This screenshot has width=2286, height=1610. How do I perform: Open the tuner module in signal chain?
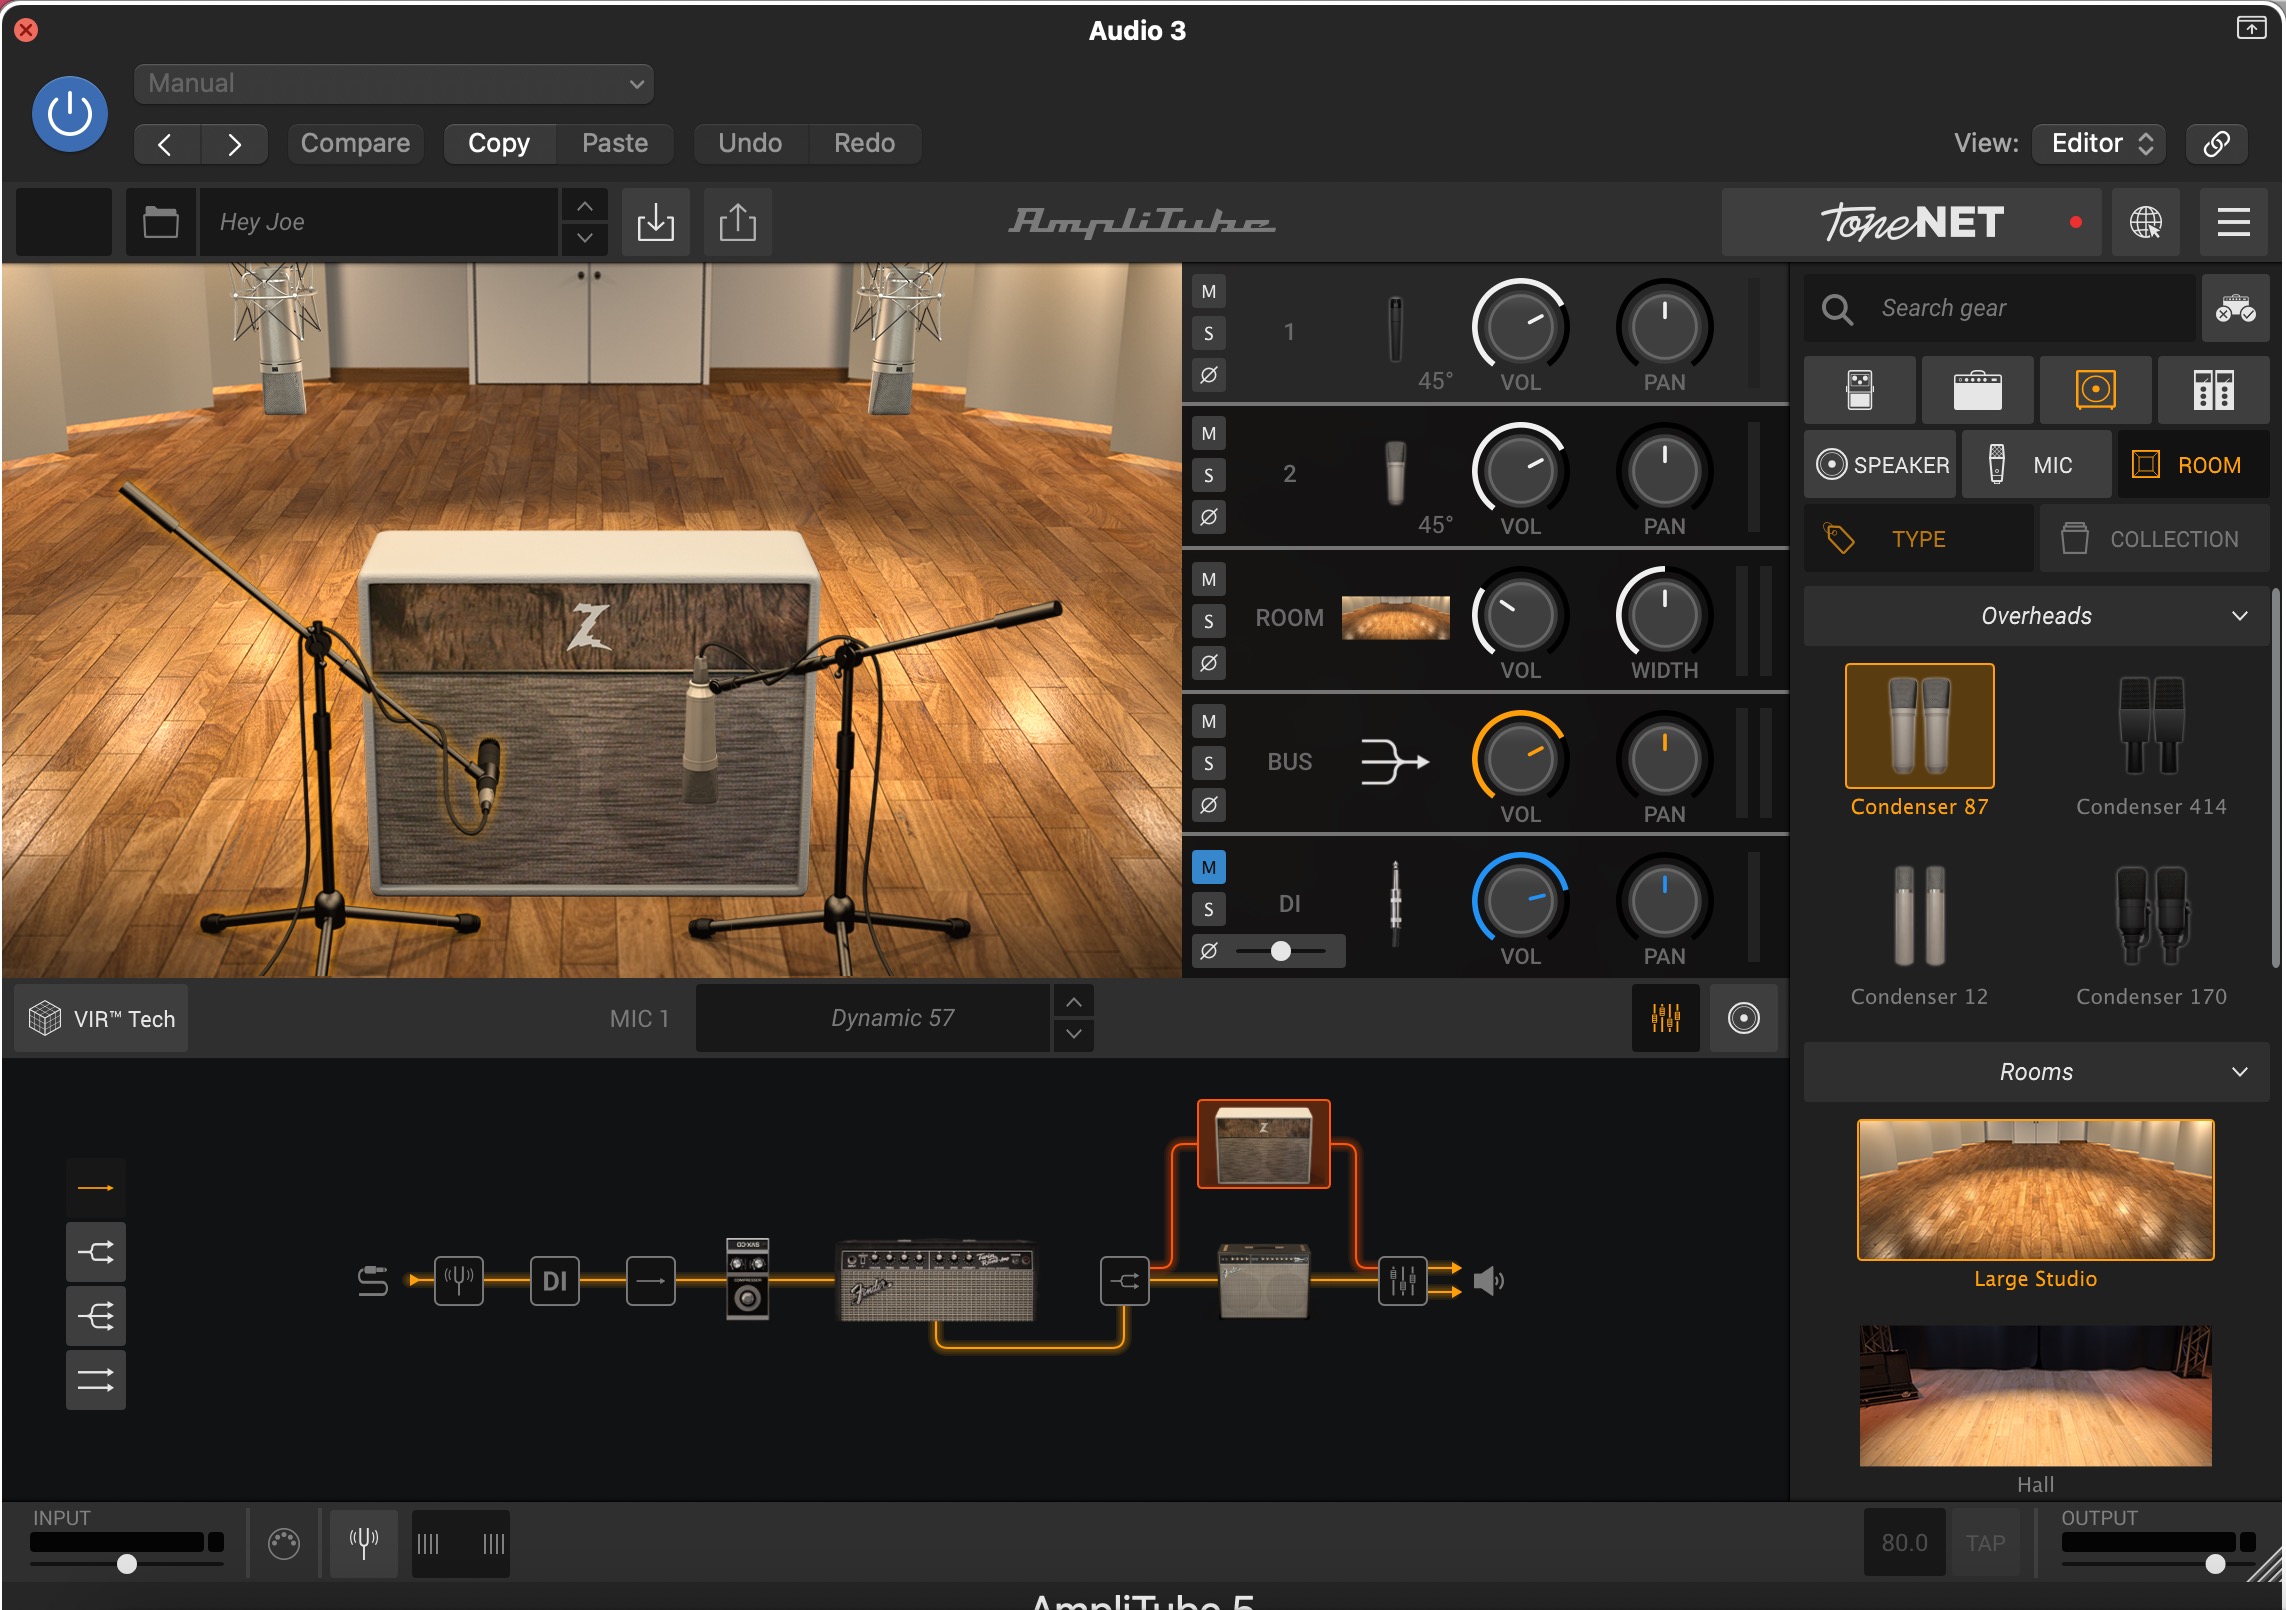(x=459, y=1281)
